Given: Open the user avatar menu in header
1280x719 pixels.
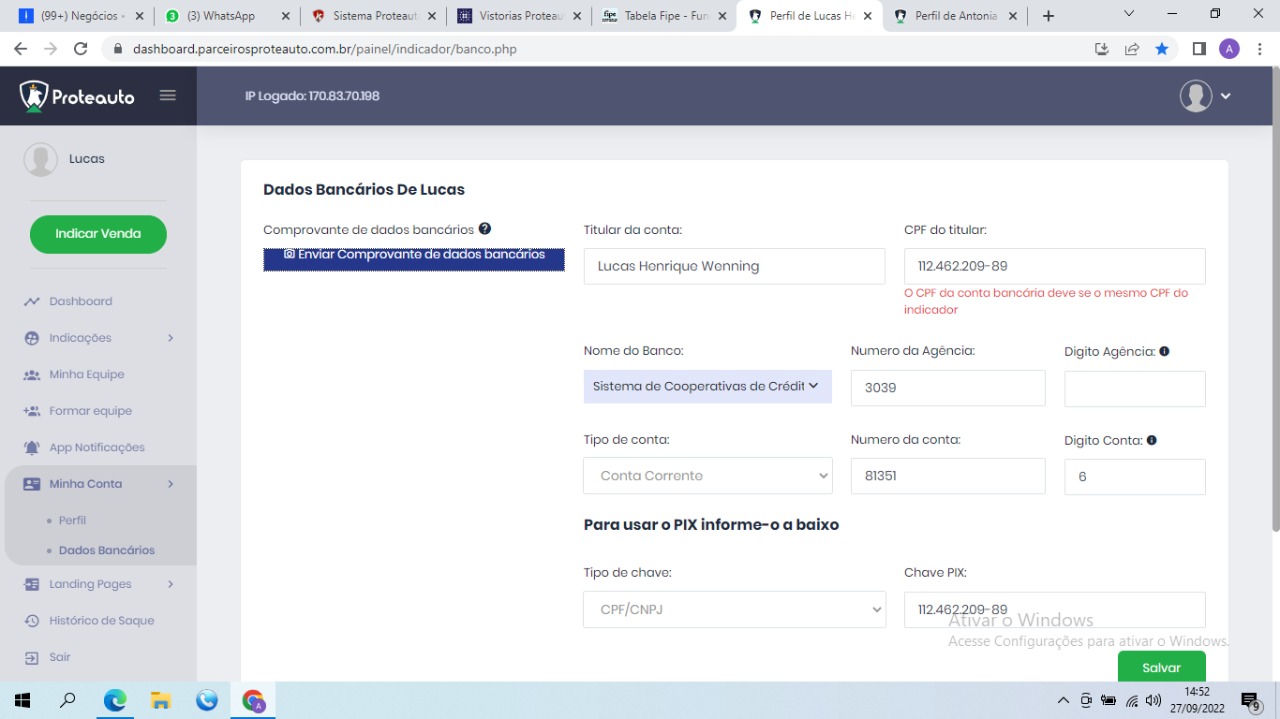Looking at the screenshot, I should (1204, 96).
